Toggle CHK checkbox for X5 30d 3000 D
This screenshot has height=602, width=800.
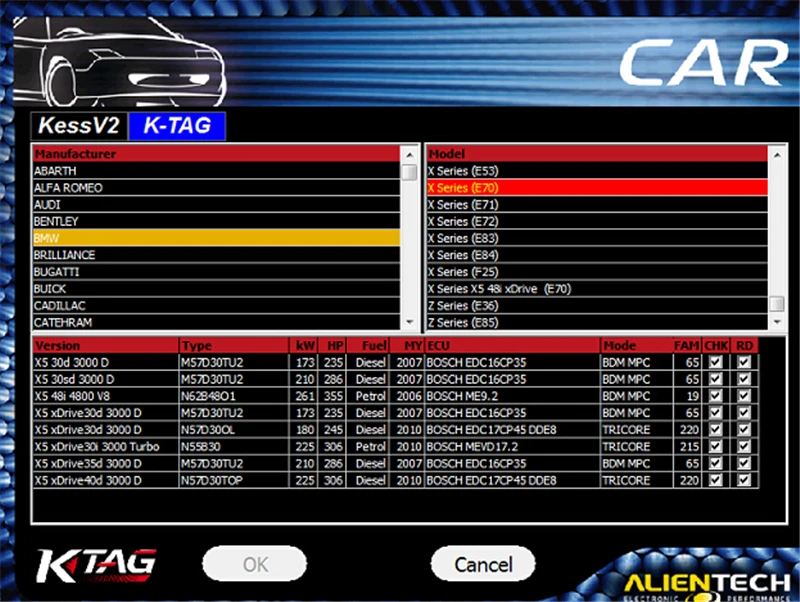(x=715, y=362)
